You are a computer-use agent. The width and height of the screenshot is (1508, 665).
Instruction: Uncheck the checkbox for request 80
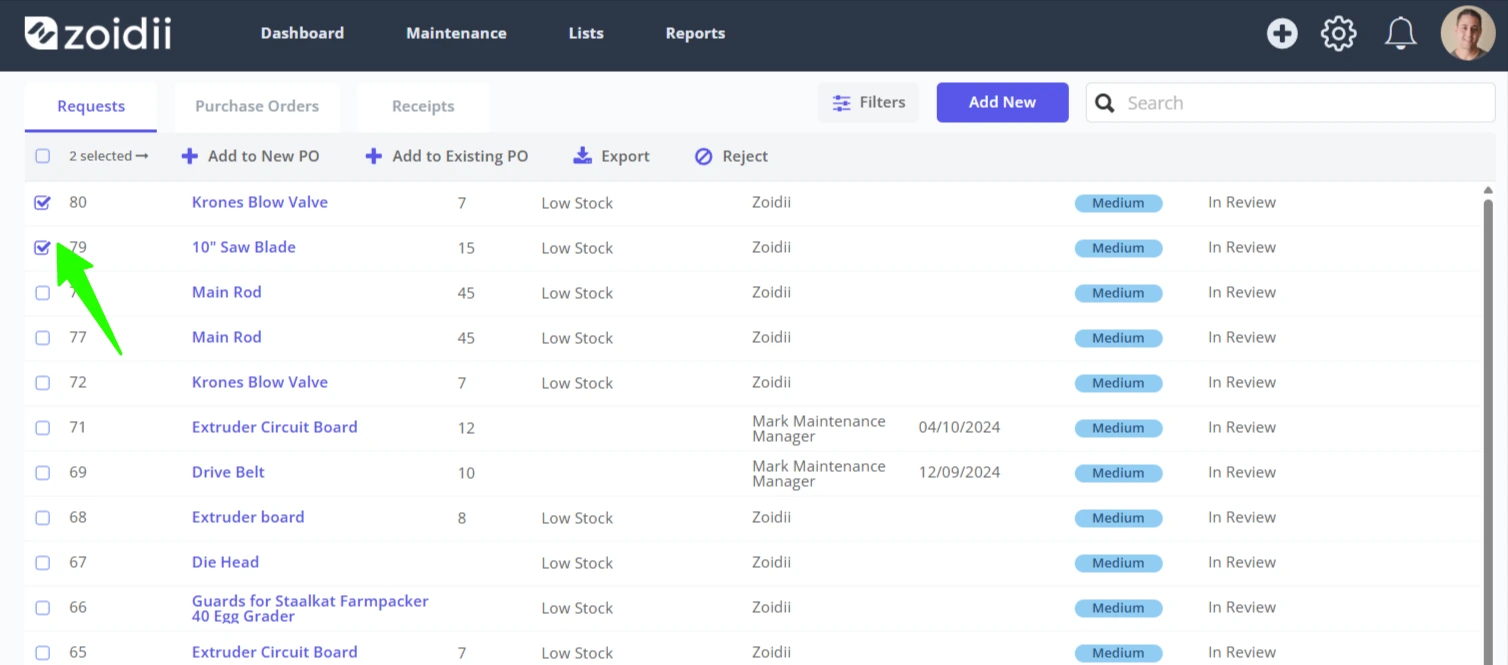pyautogui.click(x=42, y=202)
